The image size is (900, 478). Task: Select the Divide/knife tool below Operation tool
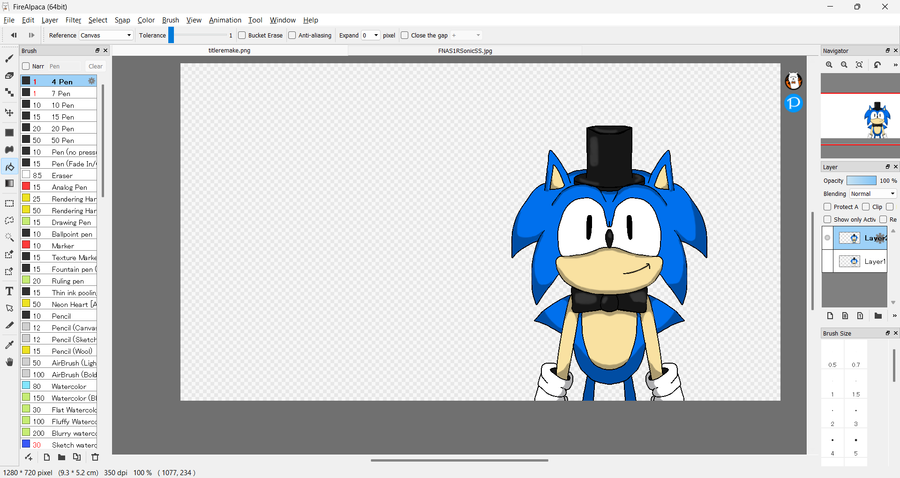(x=9, y=325)
